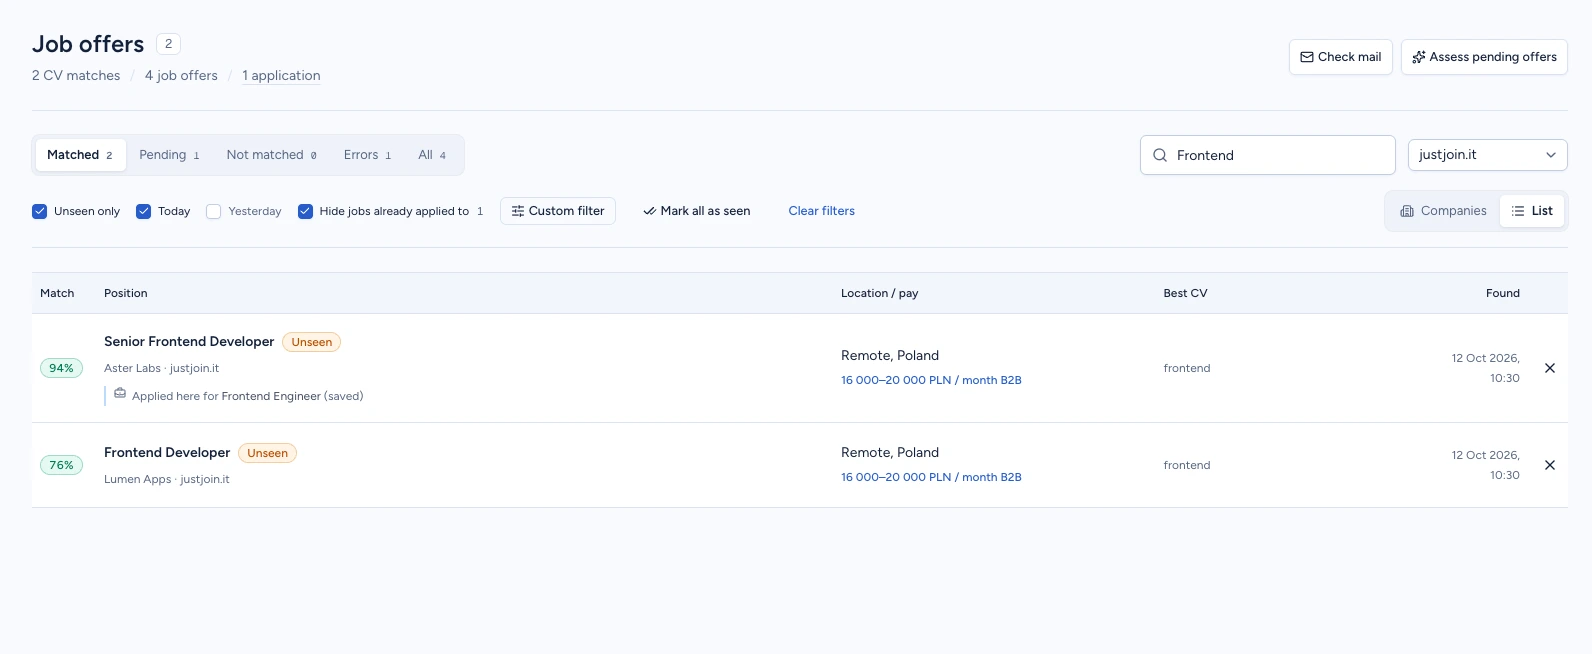Click the Location / pay column header
Screen dimensions: 1592x654
coord(880,293)
